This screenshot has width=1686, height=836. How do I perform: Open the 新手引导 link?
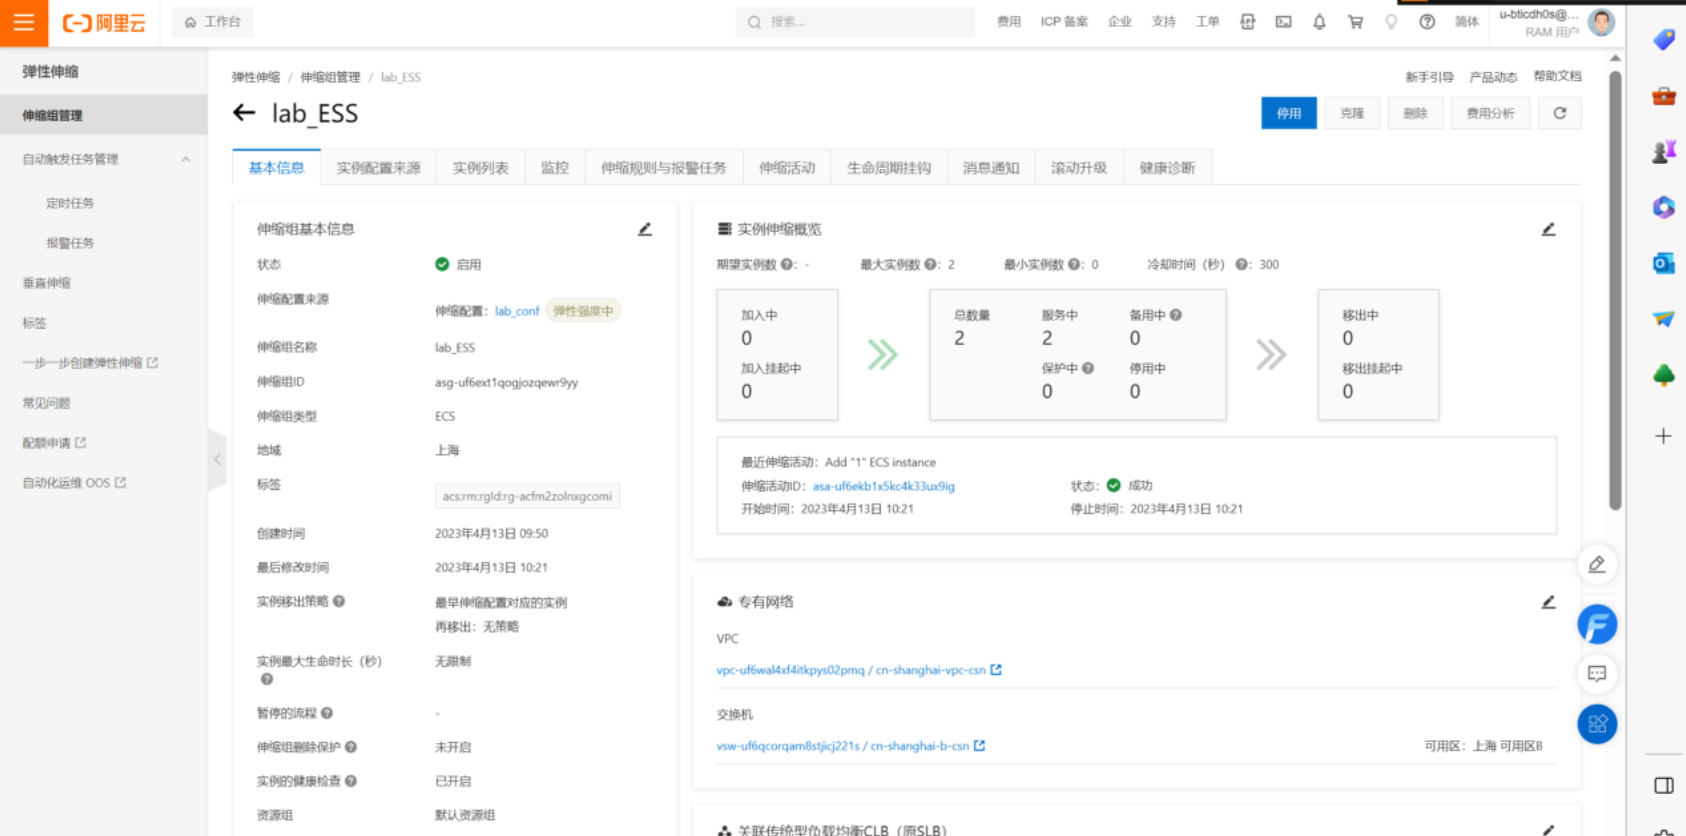(x=1429, y=77)
